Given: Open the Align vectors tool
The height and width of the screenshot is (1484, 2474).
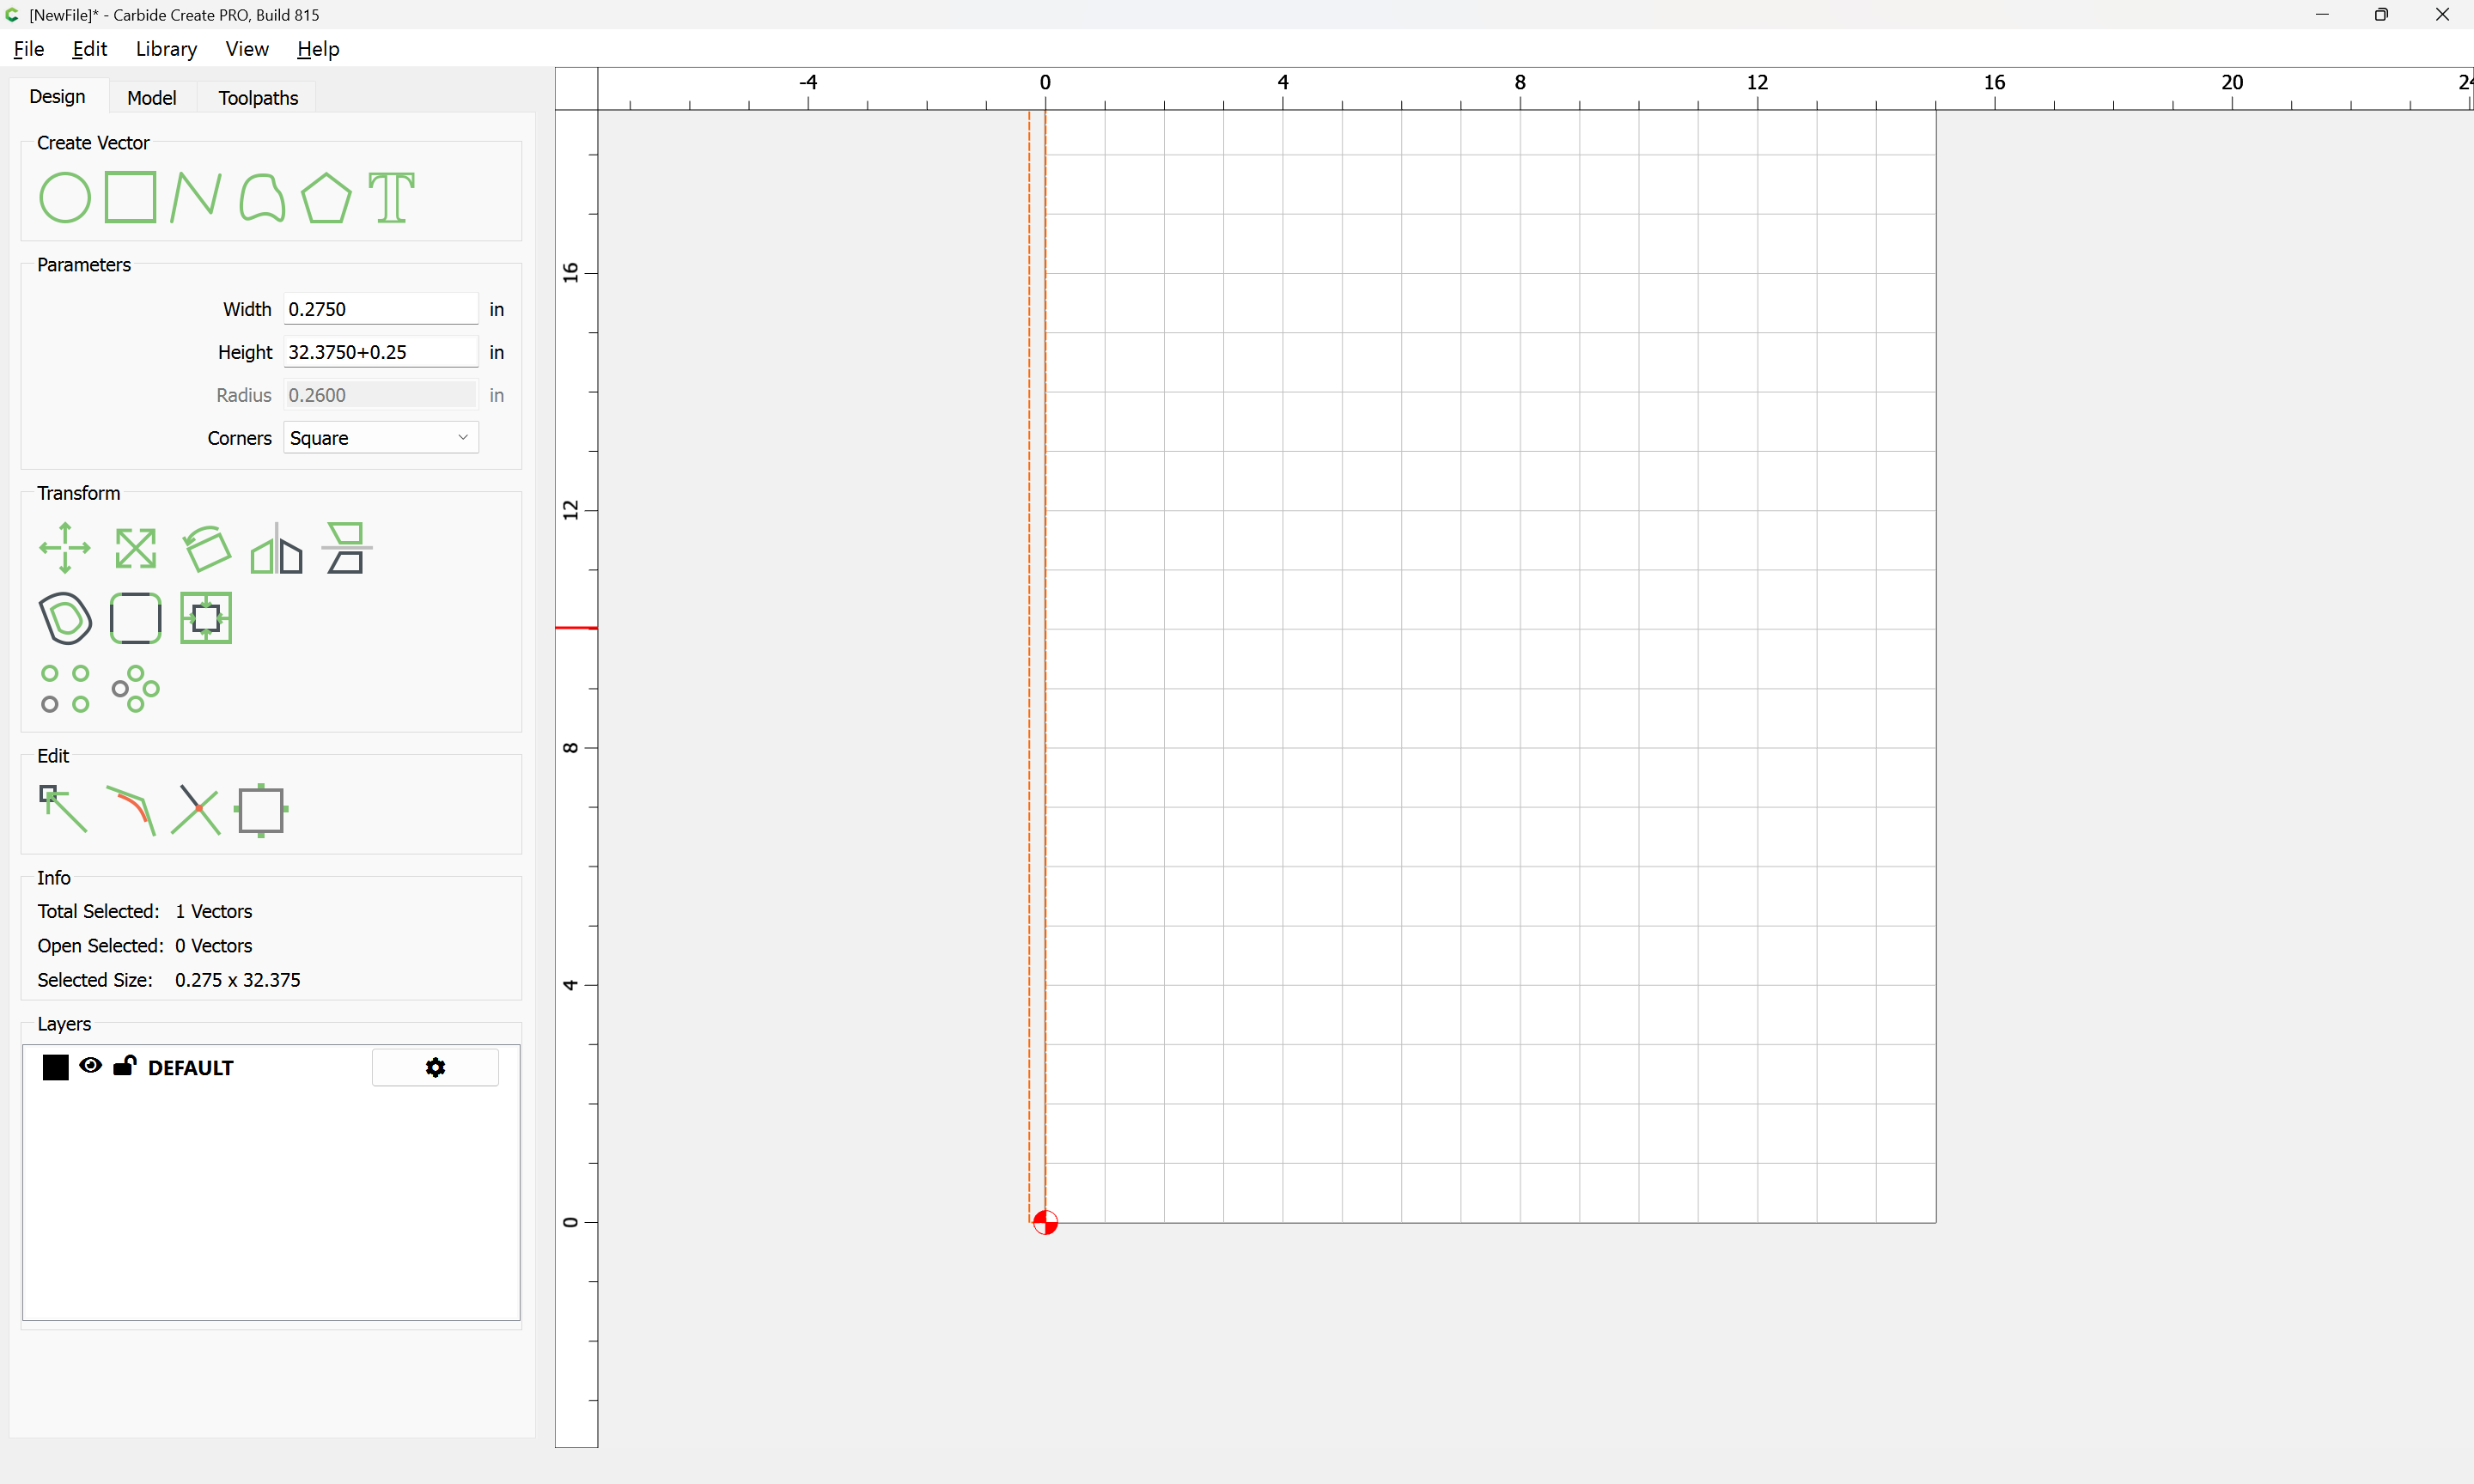Looking at the screenshot, I should [346, 548].
